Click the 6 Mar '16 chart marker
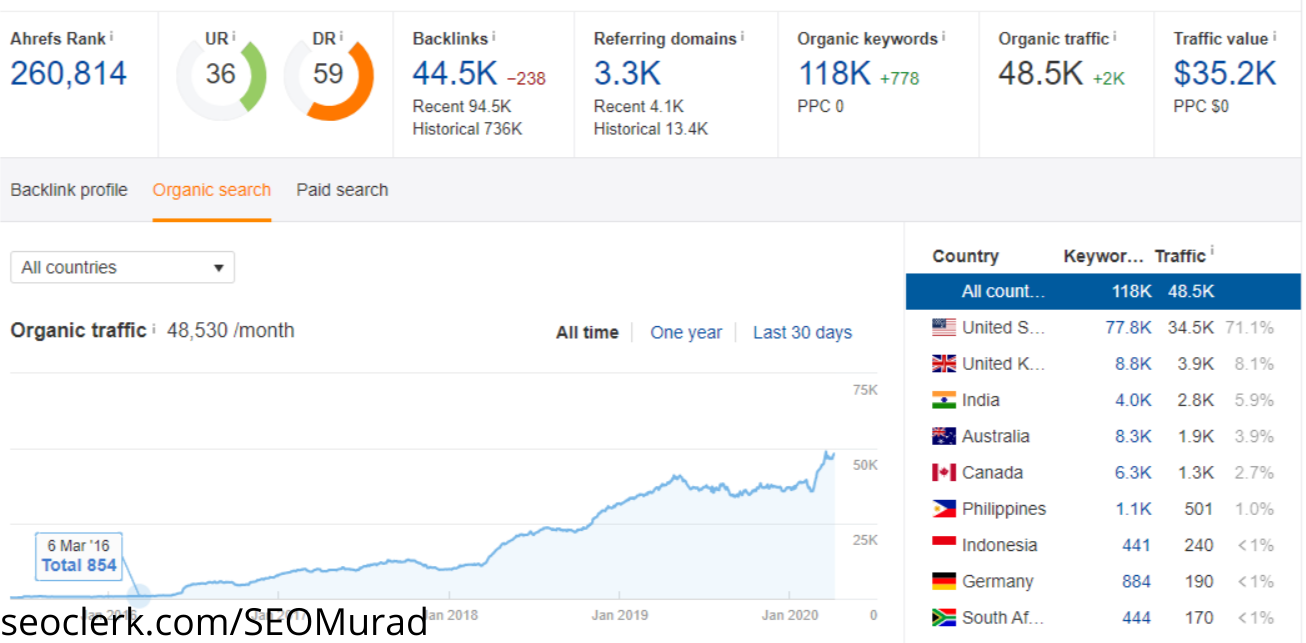1306x643 pixels. [x=139, y=596]
